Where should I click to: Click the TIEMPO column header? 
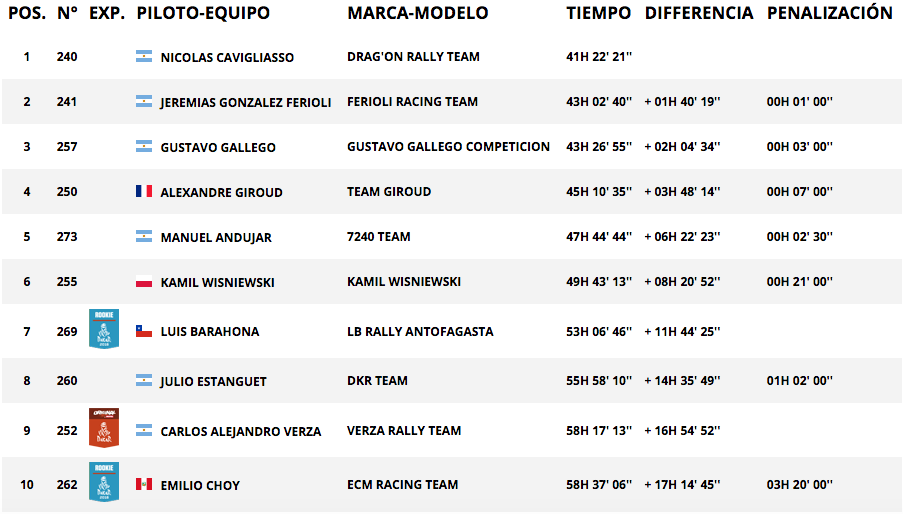tap(598, 13)
